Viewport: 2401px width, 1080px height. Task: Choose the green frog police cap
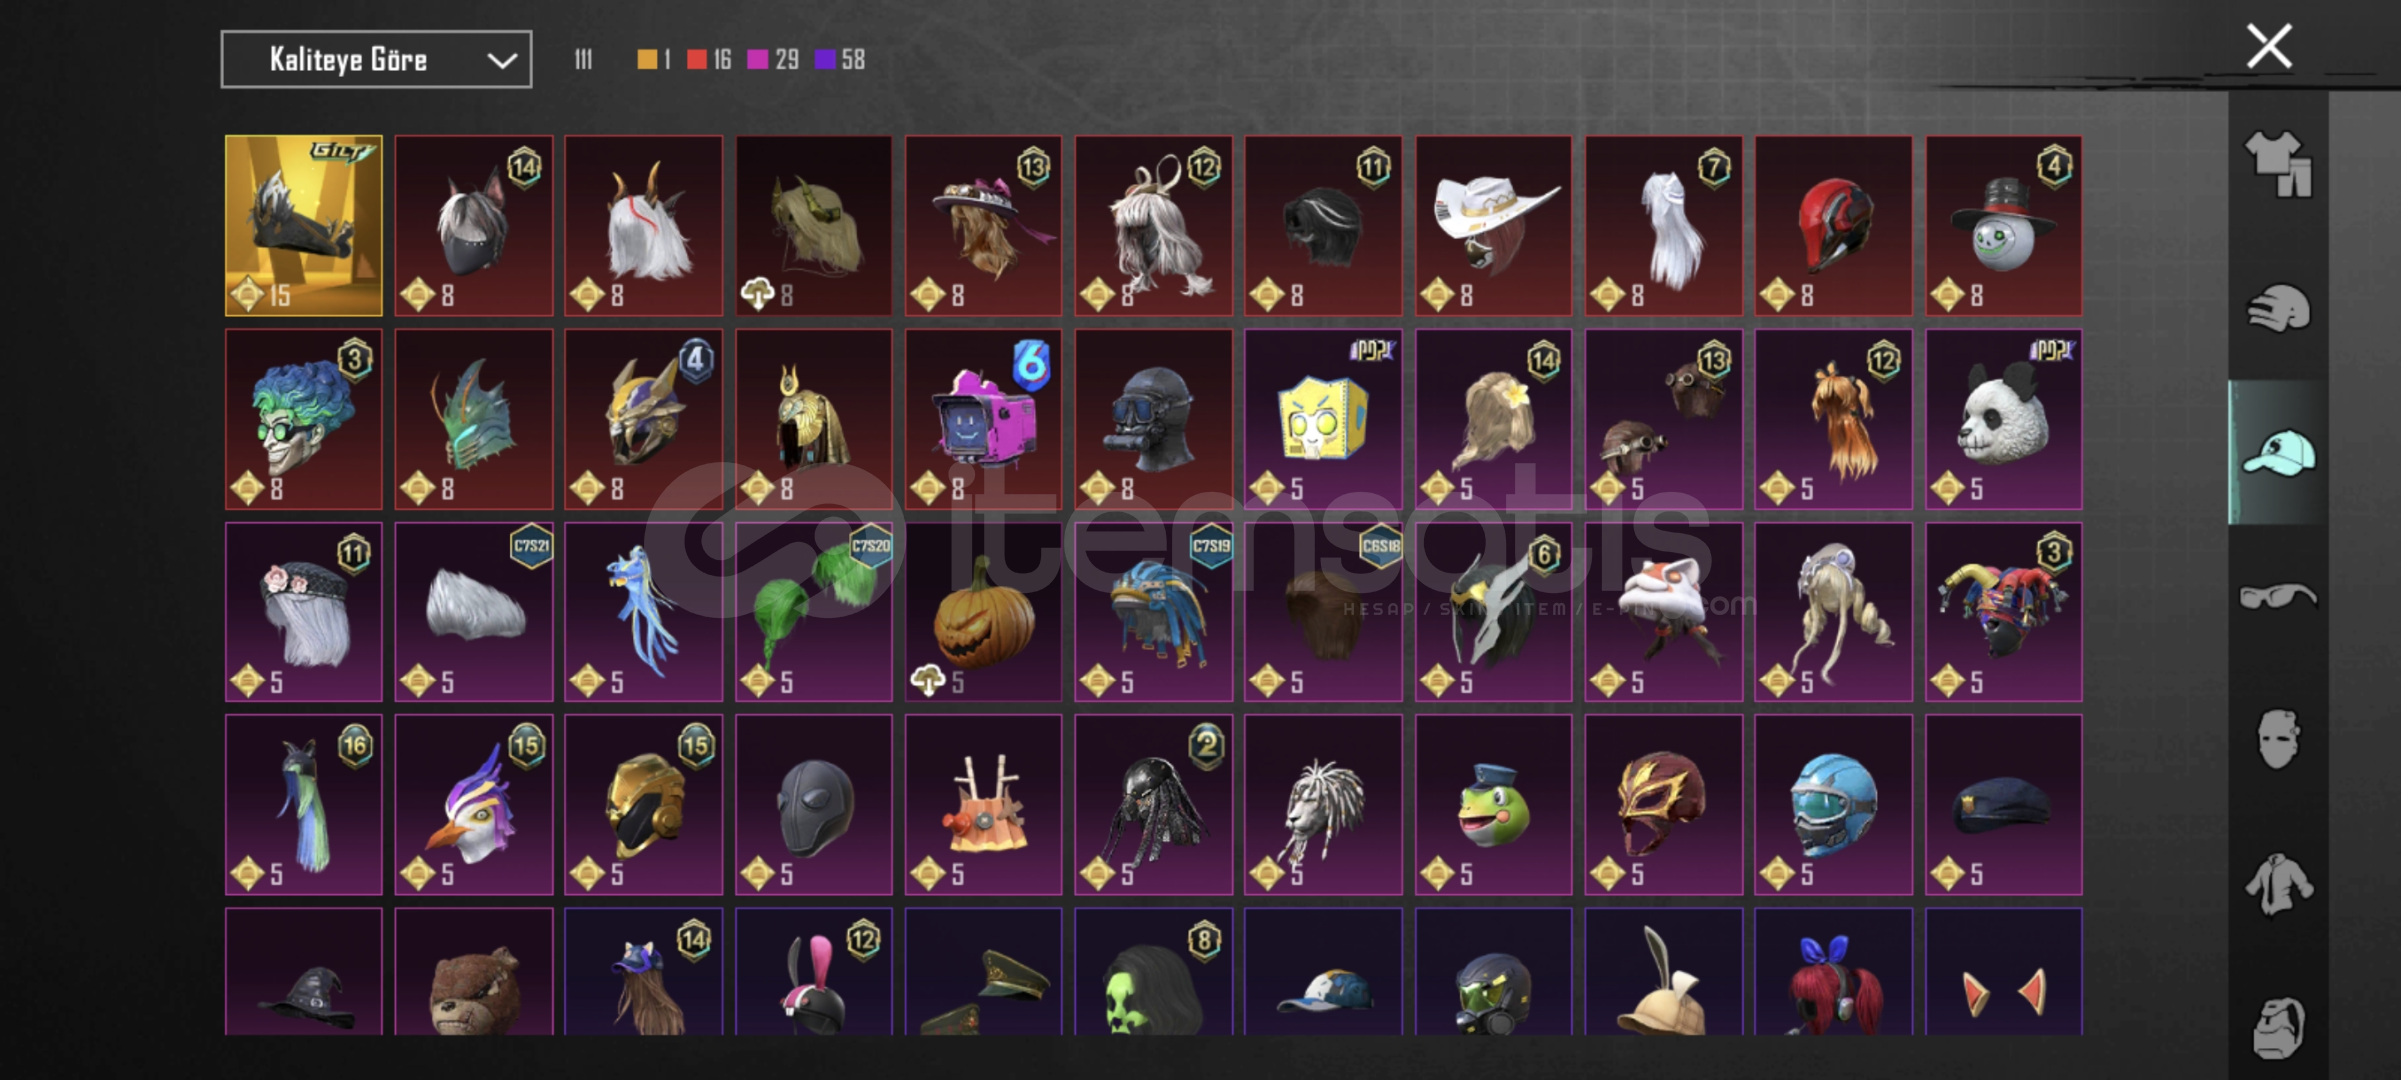click(x=1494, y=805)
